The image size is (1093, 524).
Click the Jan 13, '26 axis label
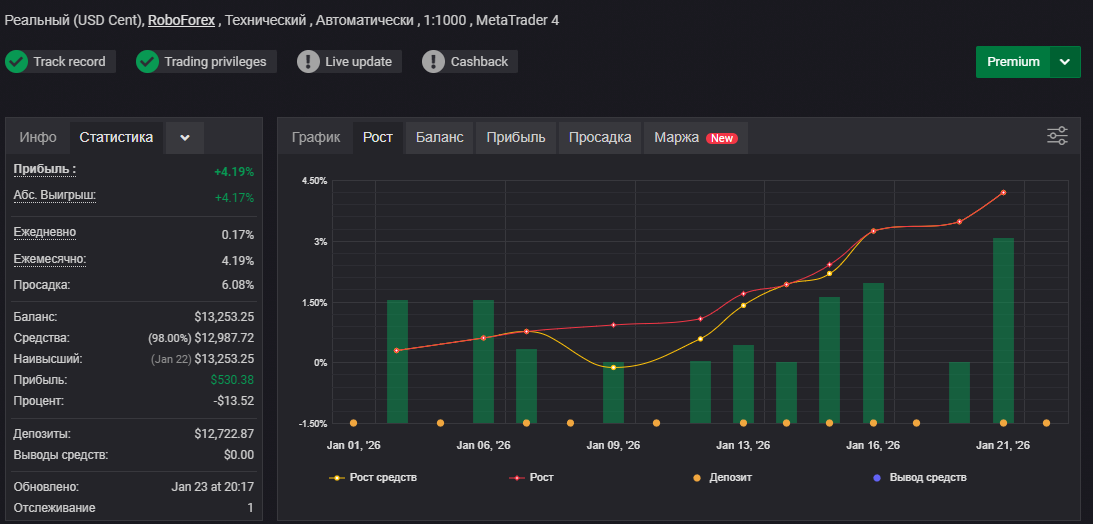coord(742,445)
